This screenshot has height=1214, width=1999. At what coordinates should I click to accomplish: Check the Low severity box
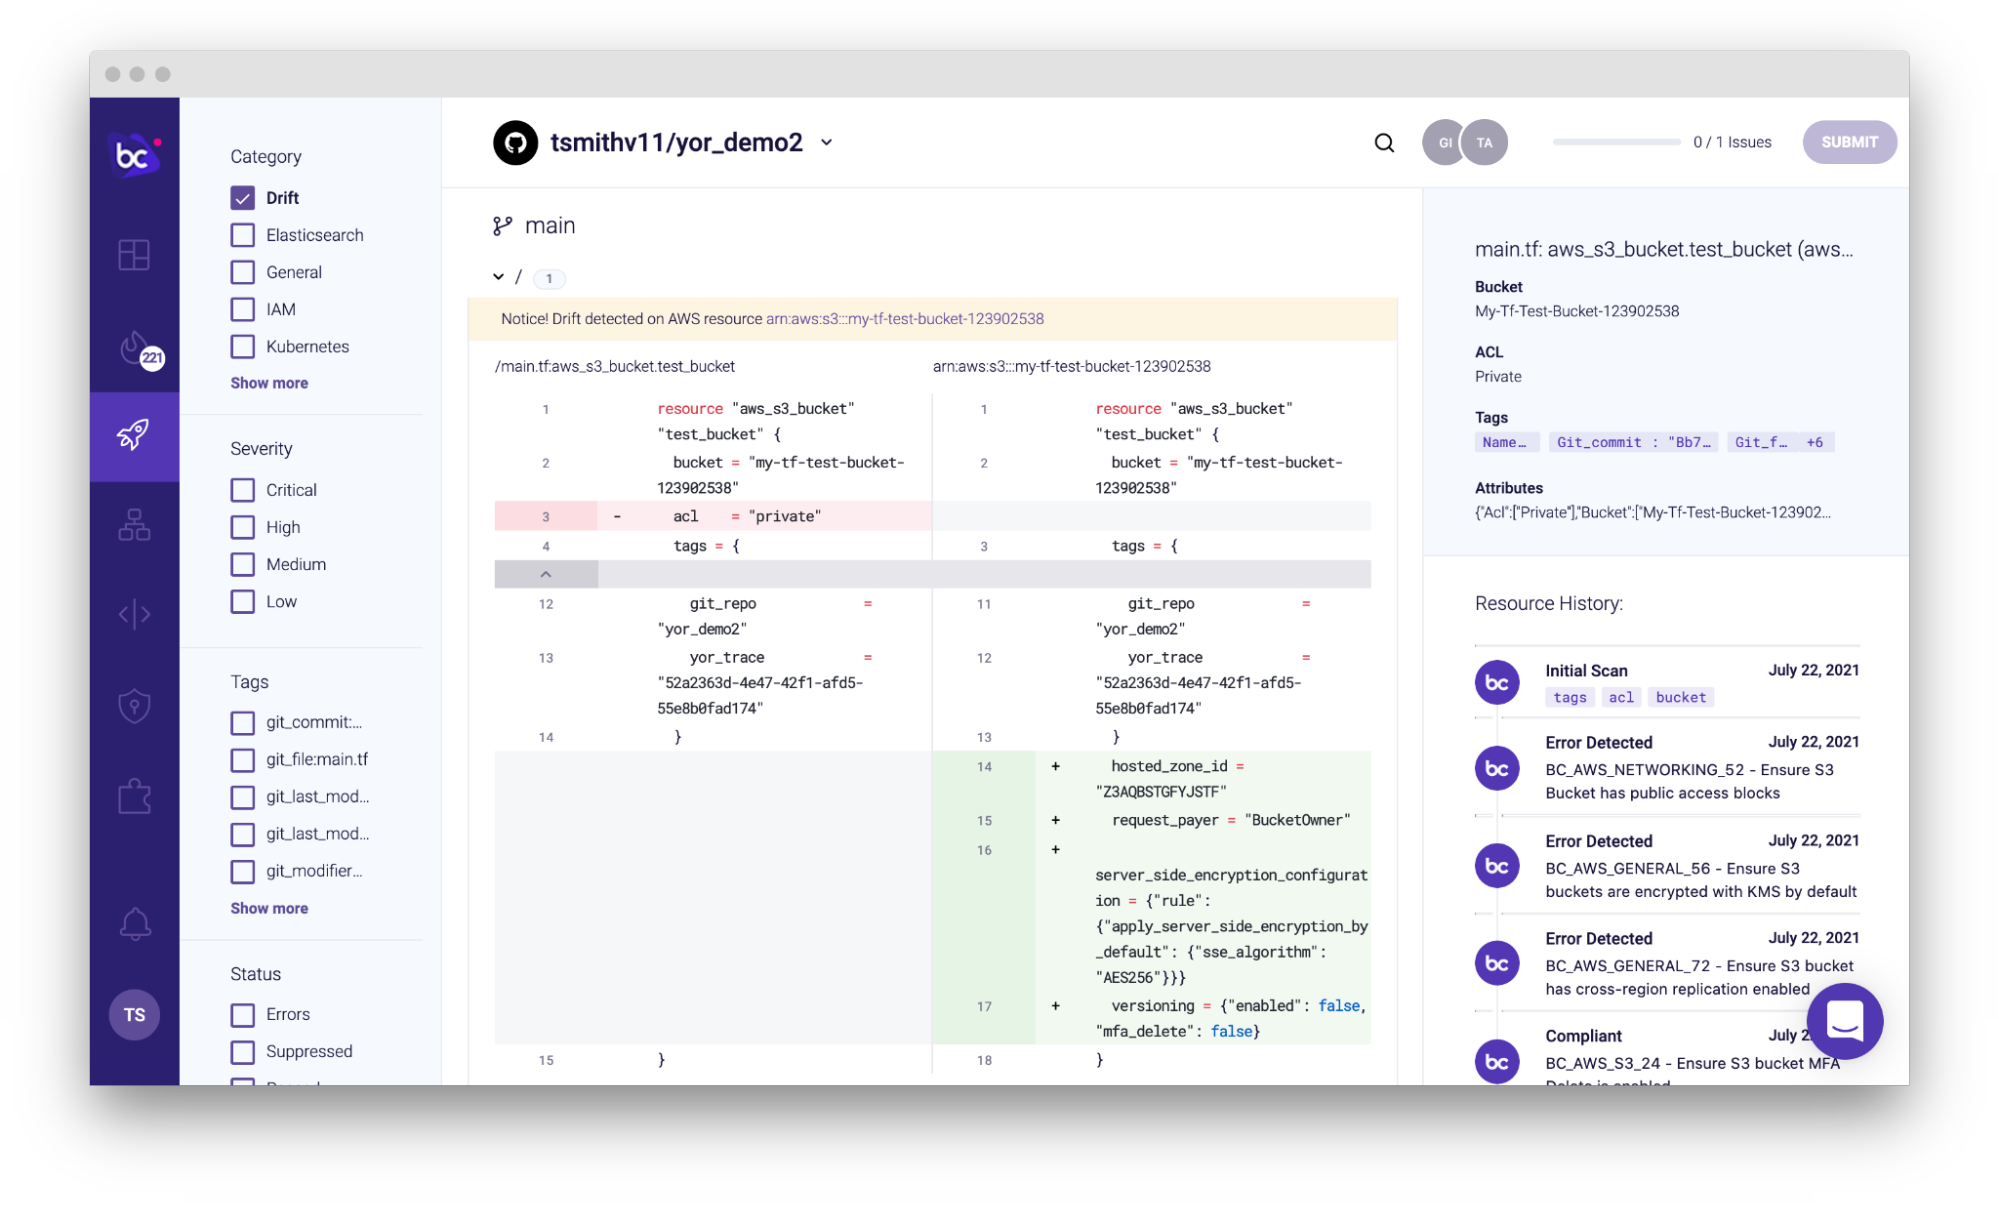coord(242,601)
